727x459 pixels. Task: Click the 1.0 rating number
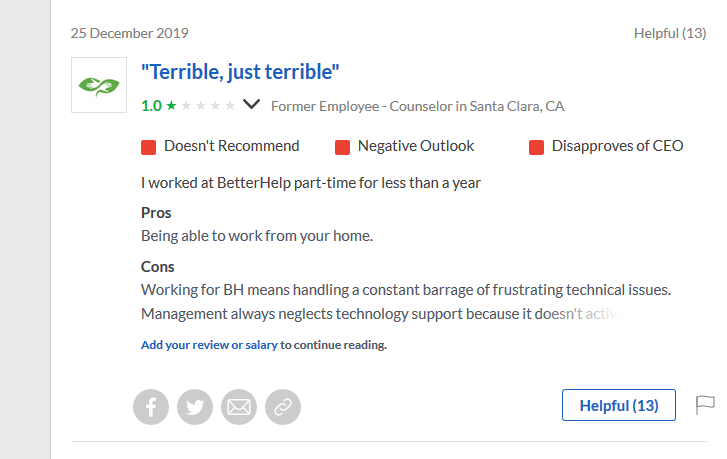(x=151, y=105)
